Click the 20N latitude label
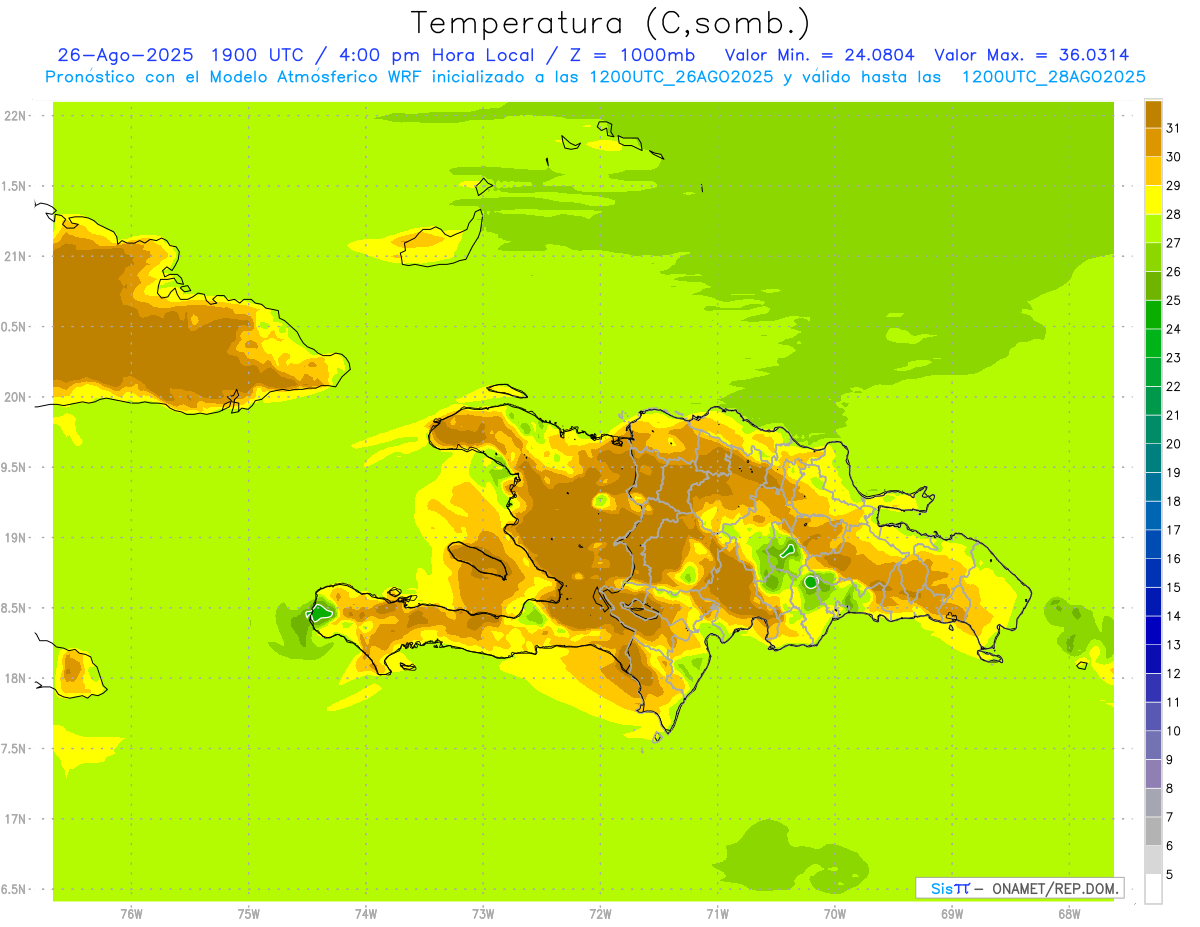 click(16, 397)
